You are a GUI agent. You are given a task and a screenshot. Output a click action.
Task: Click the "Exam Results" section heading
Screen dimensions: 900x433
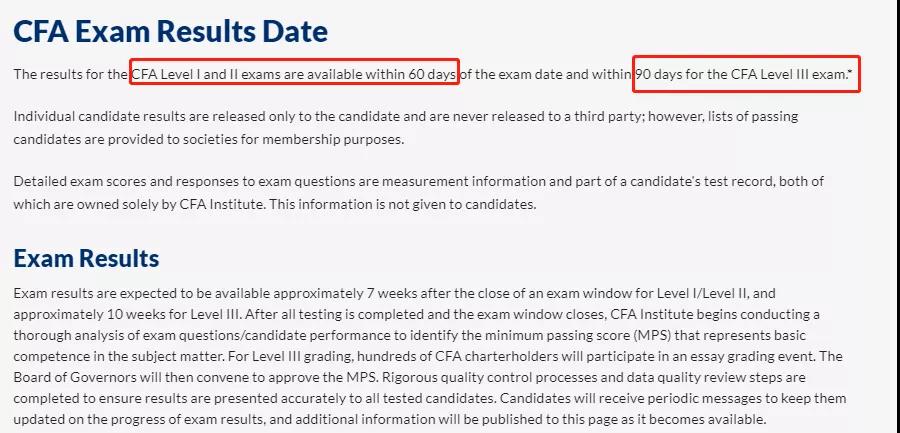(x=86, y=258)
